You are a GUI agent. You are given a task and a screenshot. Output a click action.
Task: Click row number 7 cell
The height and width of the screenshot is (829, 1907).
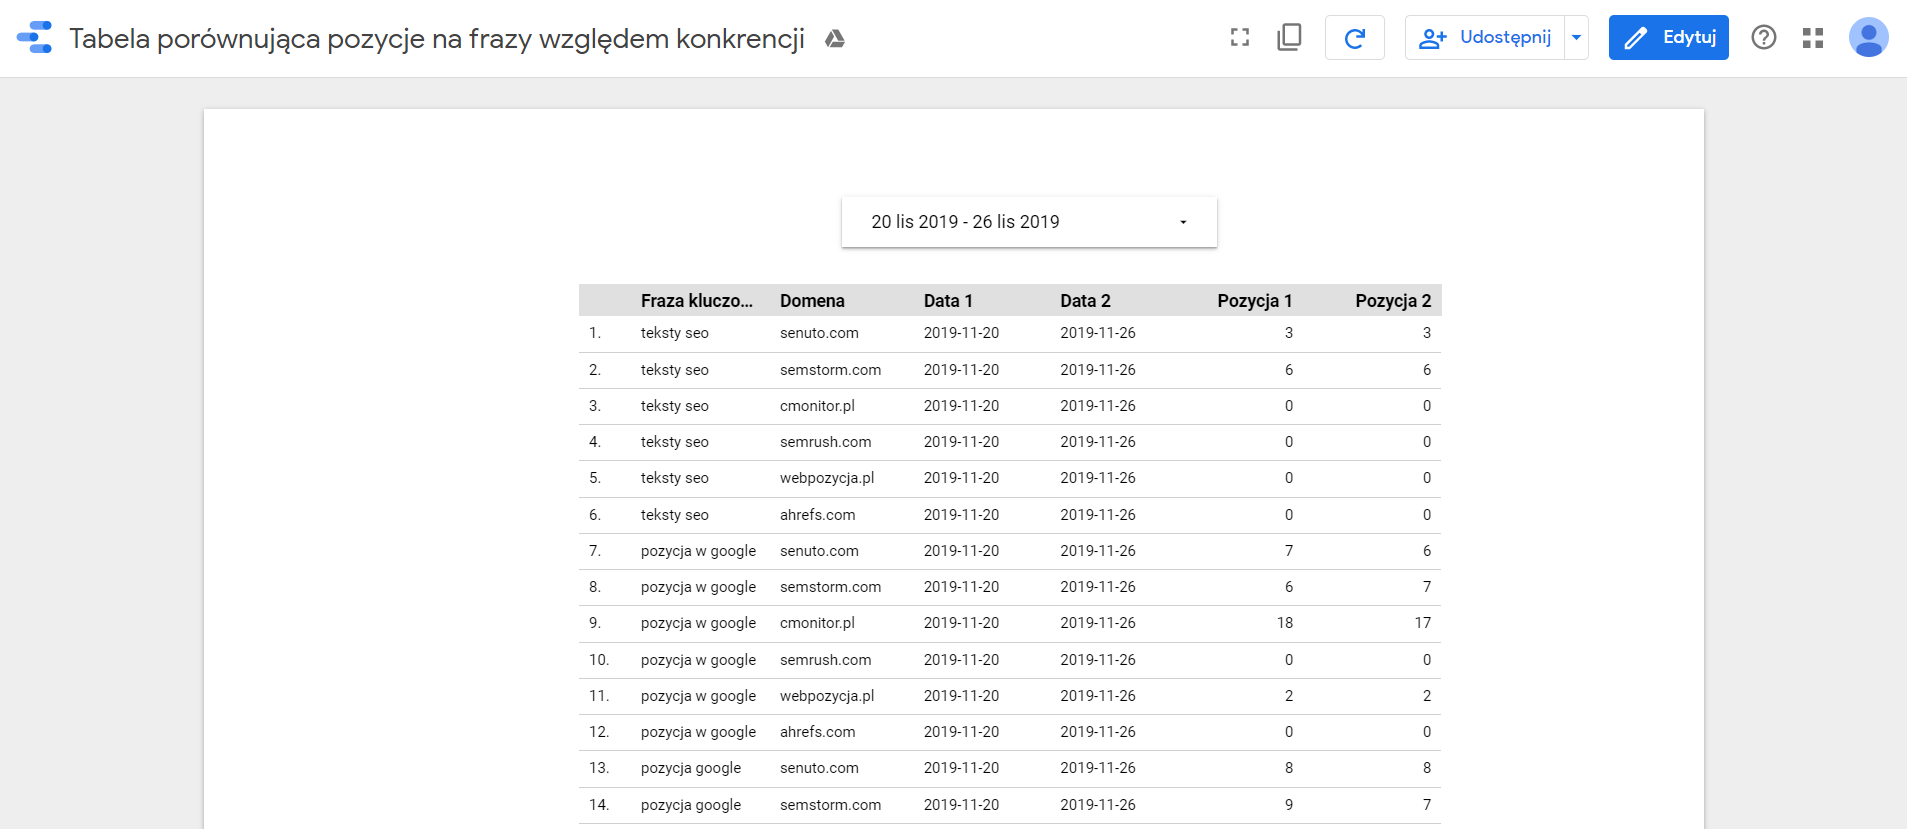click(x=594, y=551)
